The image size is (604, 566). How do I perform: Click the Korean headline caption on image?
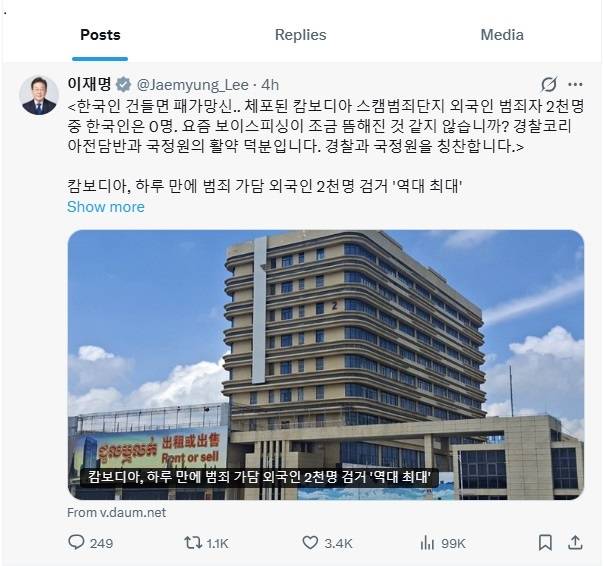[259, 477]
